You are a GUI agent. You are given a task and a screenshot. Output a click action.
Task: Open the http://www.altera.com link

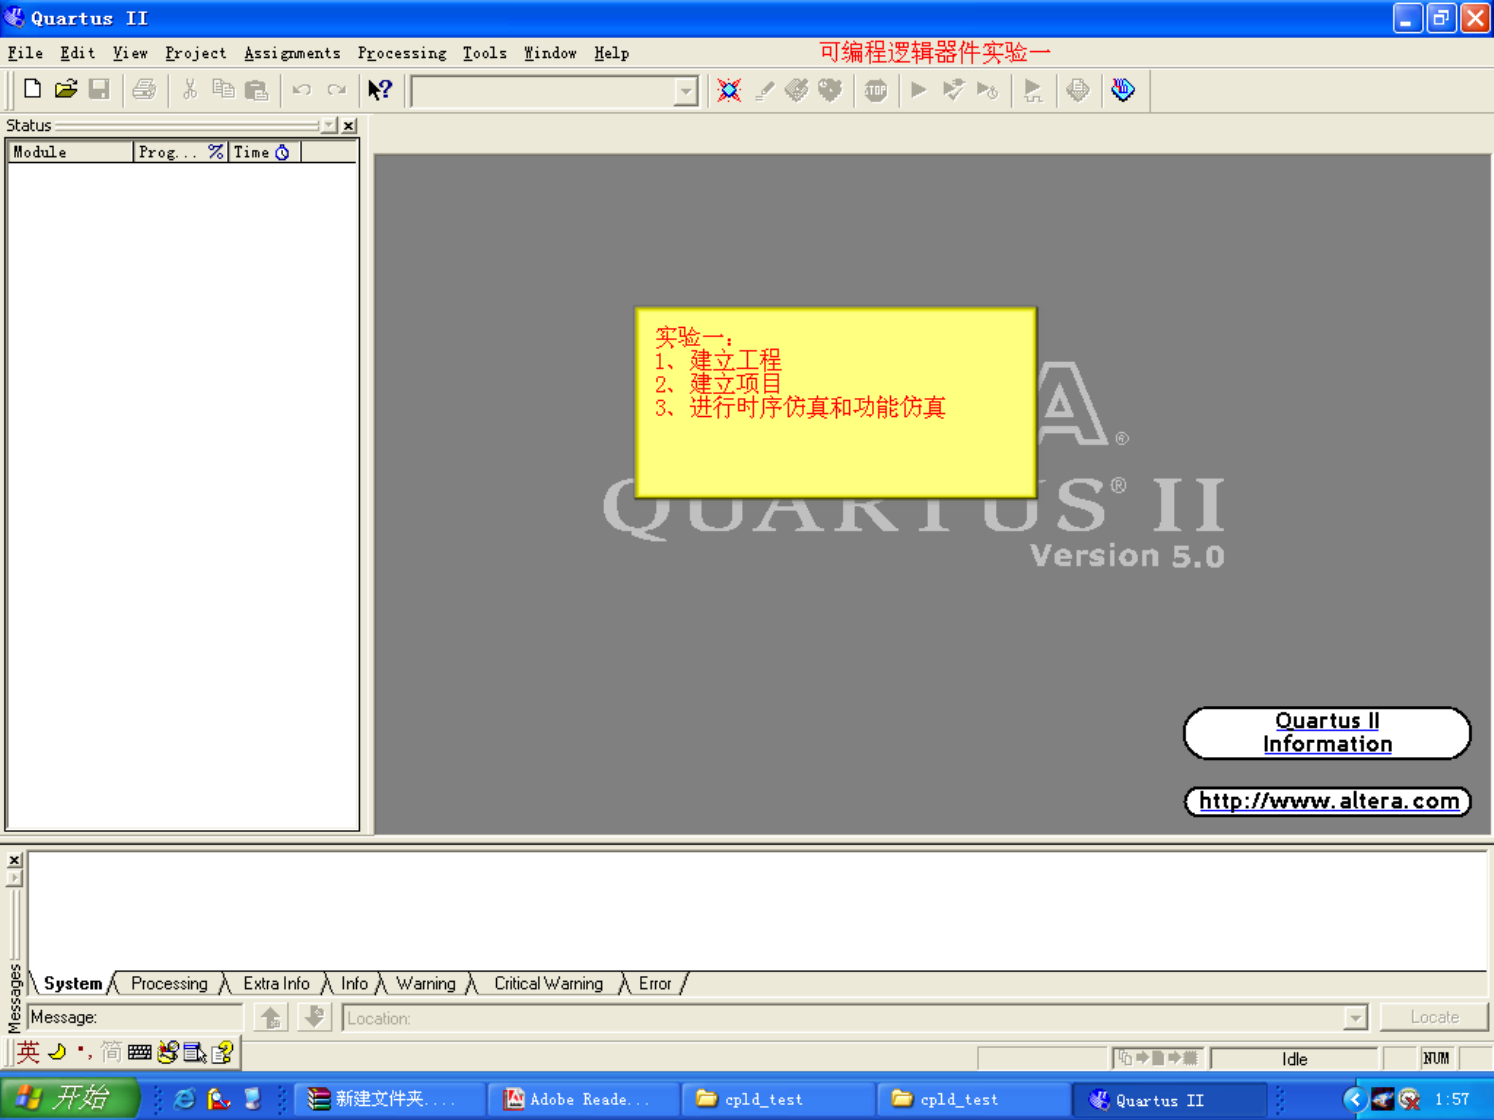tap(1328, 801)
